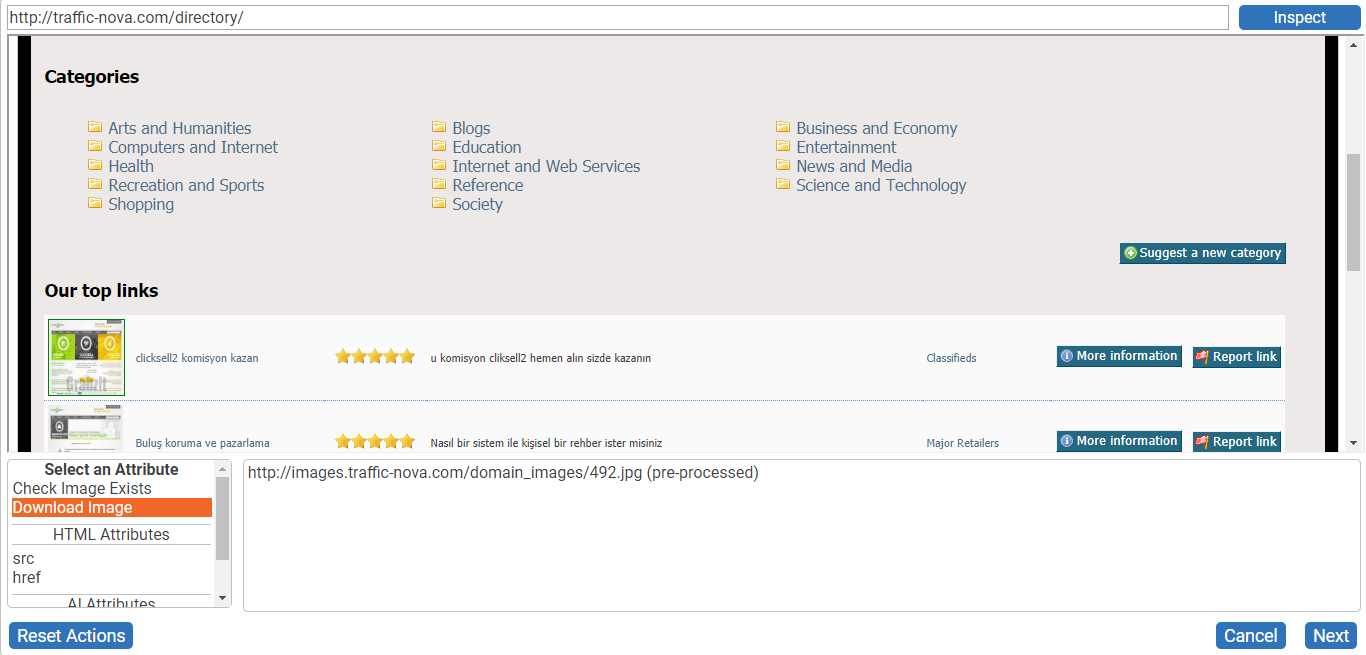
Task: Choose the src HTML attribute
Action: pos(24,559)
